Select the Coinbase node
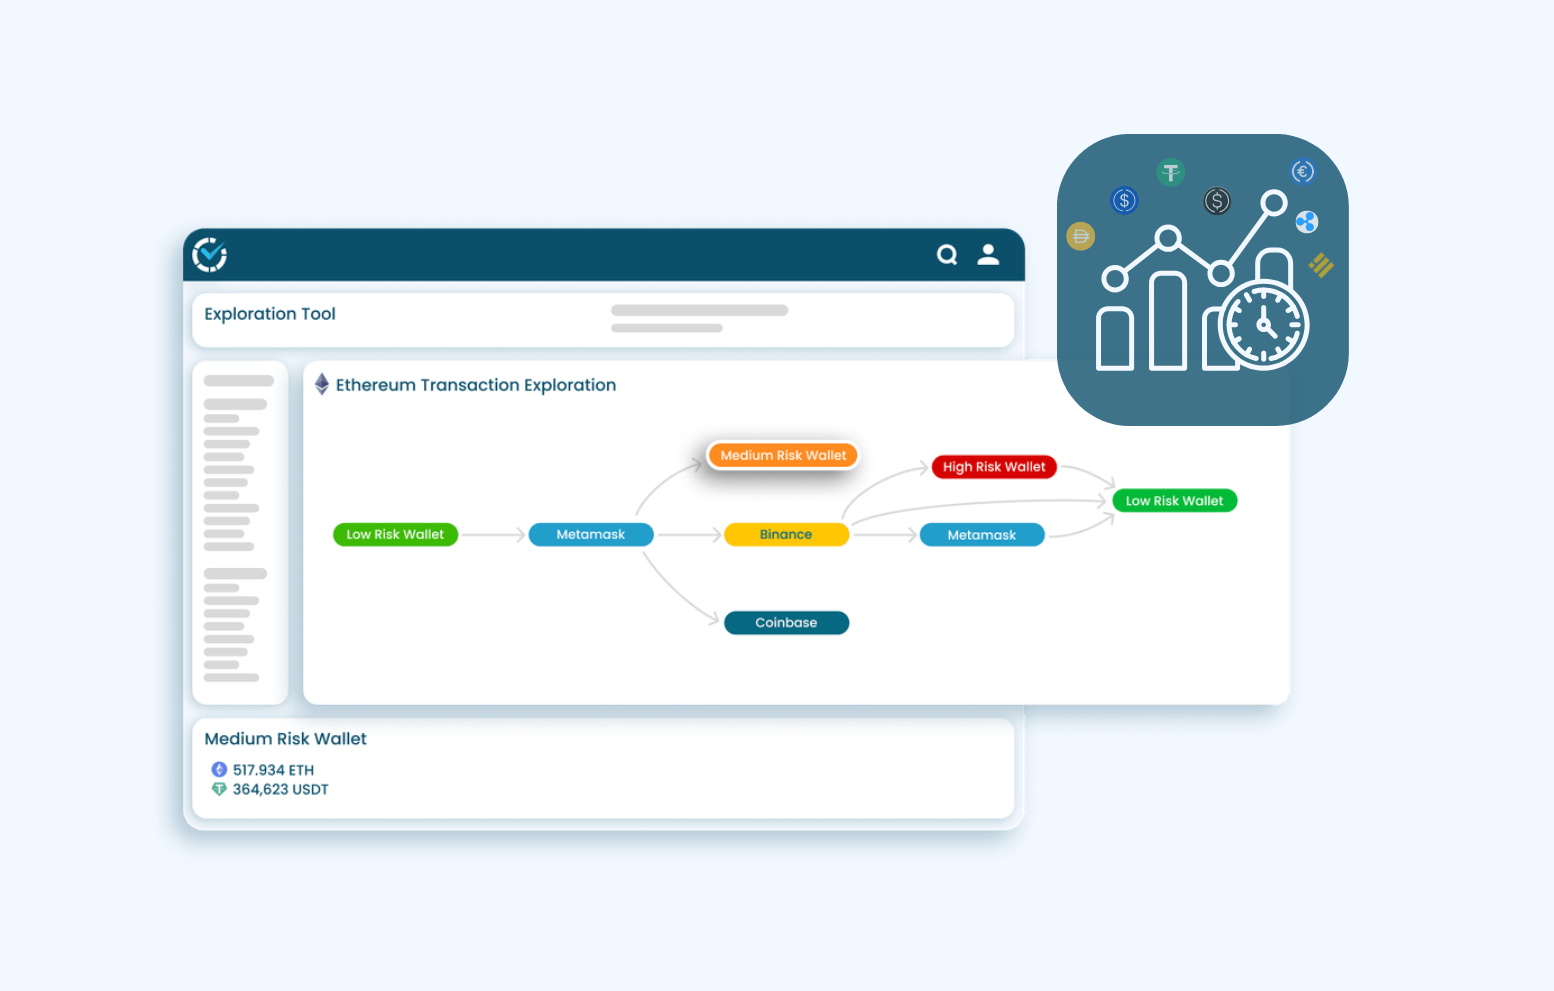 click(786, 623)
